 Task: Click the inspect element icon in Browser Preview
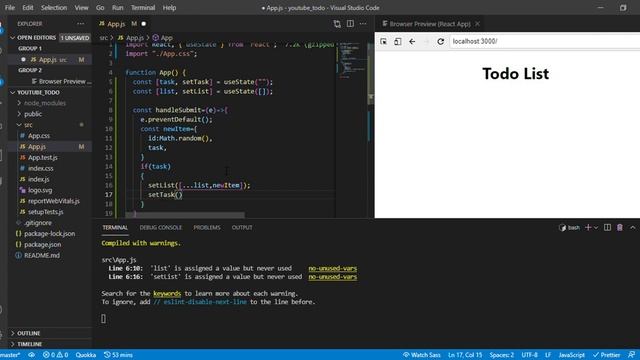click(x=383, y=41)
